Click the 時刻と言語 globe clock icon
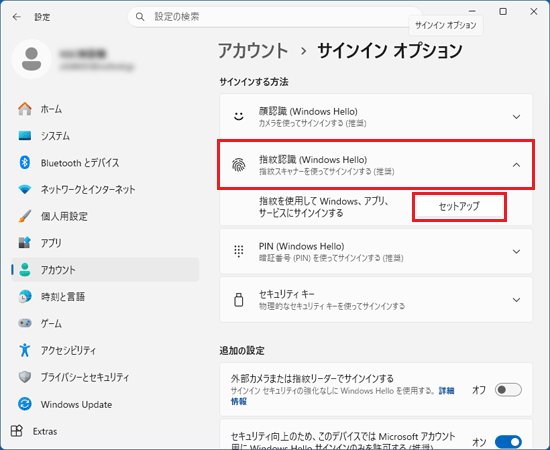This screenshot has width=550, height=450. [x=25, y=296]
